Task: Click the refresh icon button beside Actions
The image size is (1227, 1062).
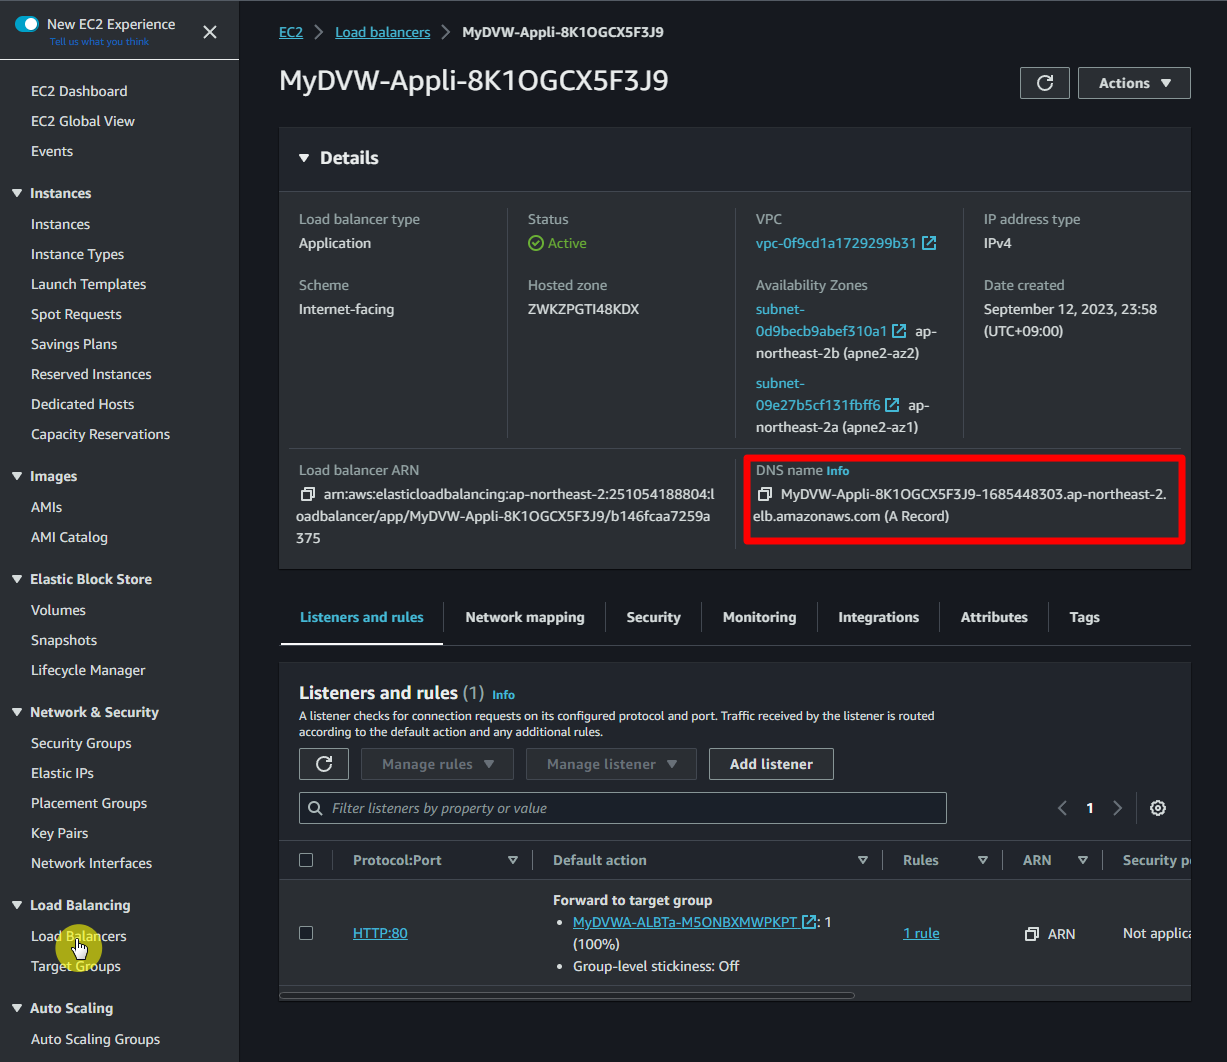Action: click(x=1045, y=83)
